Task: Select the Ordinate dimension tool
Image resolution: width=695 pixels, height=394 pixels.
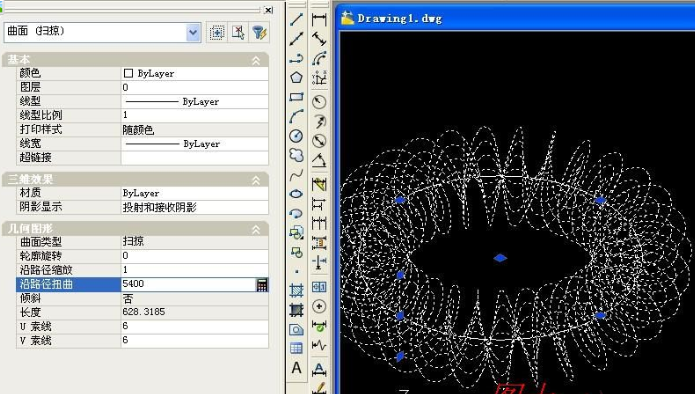Action: (319, 78)
